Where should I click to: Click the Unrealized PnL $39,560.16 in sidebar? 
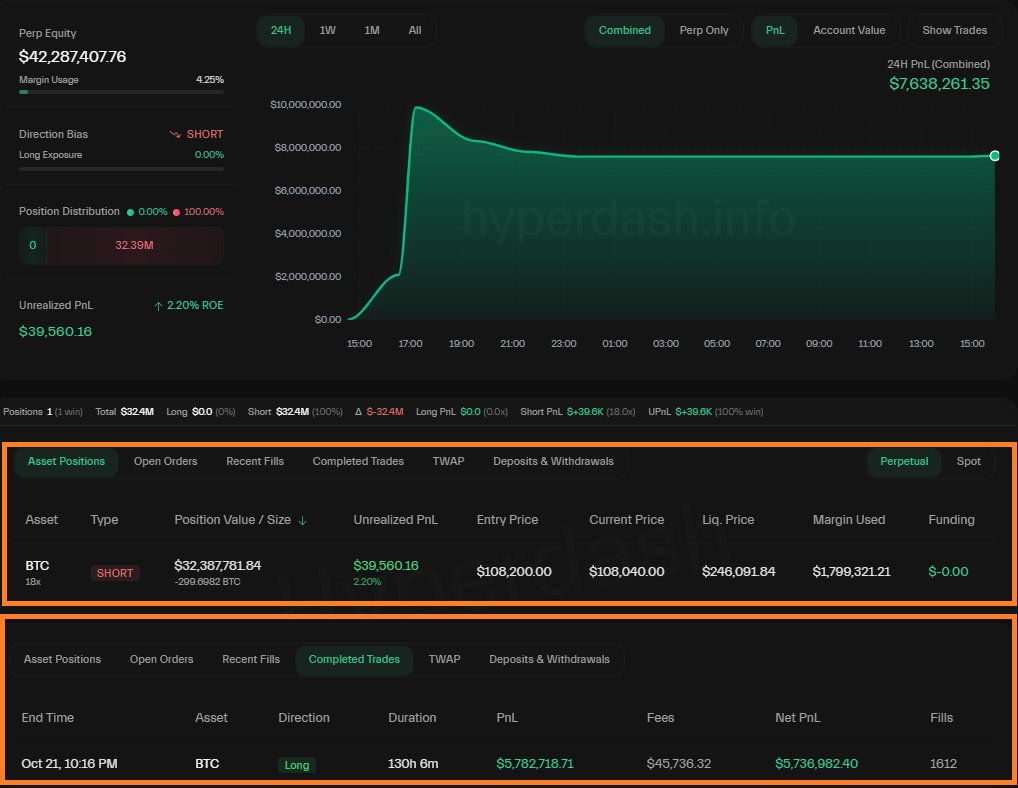point(55,332)
